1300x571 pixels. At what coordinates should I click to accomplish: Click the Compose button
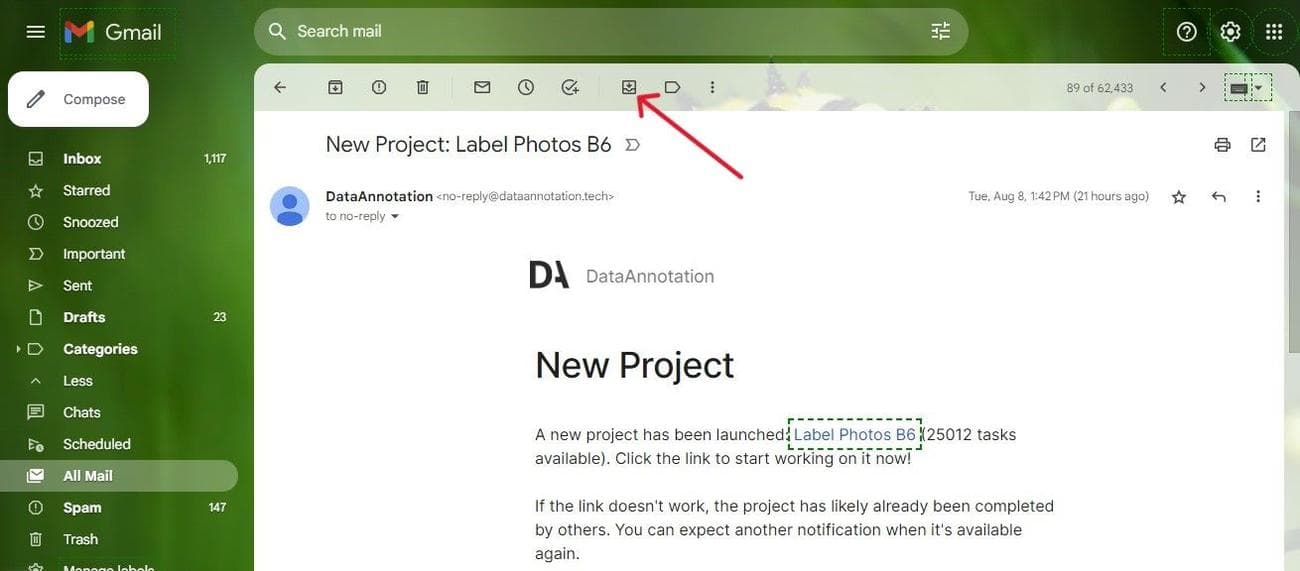click(x=78, y=99)
